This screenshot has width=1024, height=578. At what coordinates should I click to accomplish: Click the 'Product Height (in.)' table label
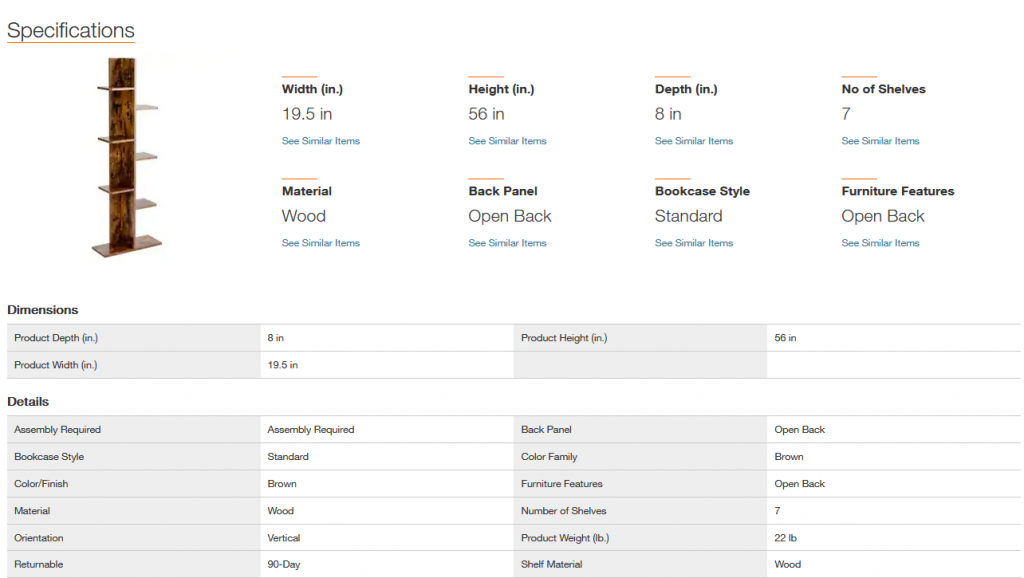[x=564, y=338]
